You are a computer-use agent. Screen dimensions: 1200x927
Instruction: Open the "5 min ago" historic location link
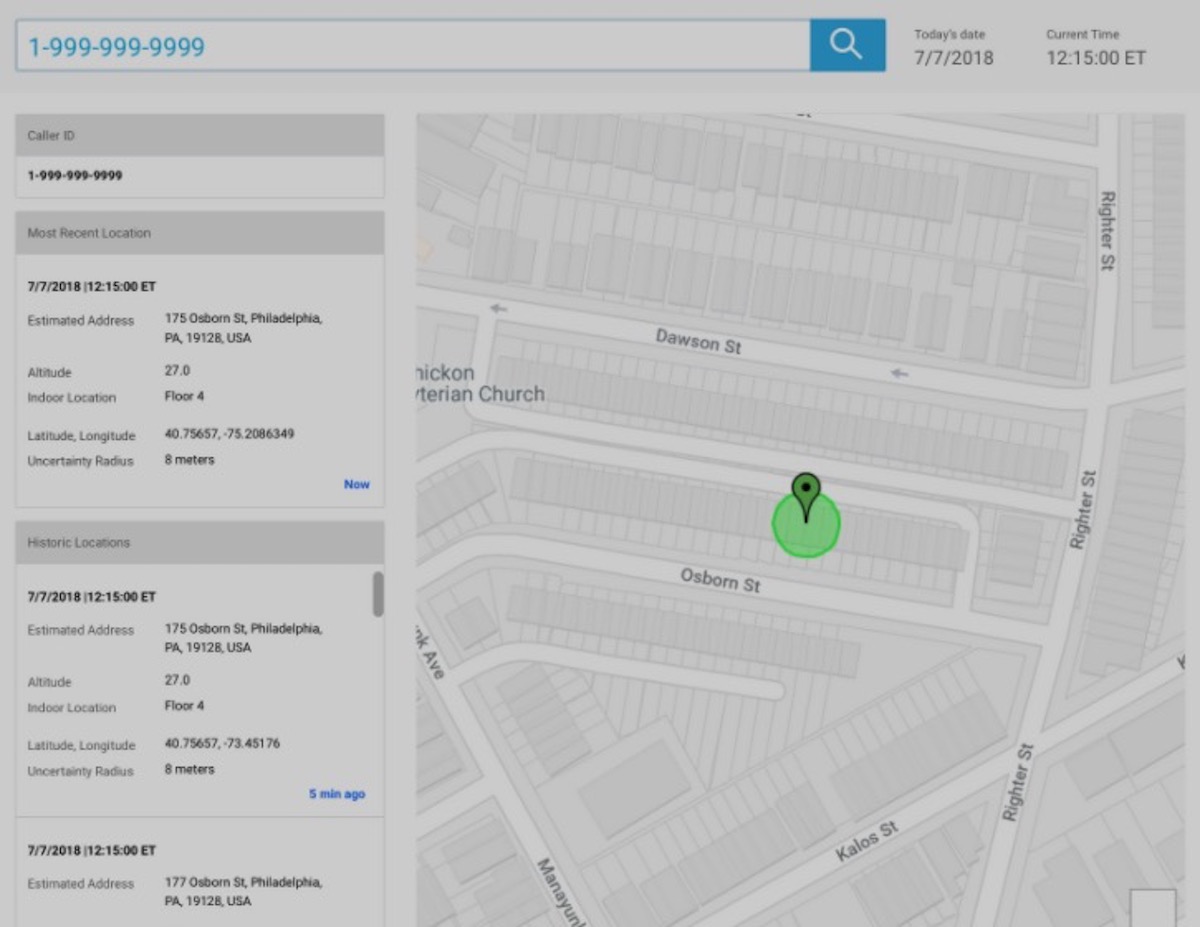(x=336, y=793)
